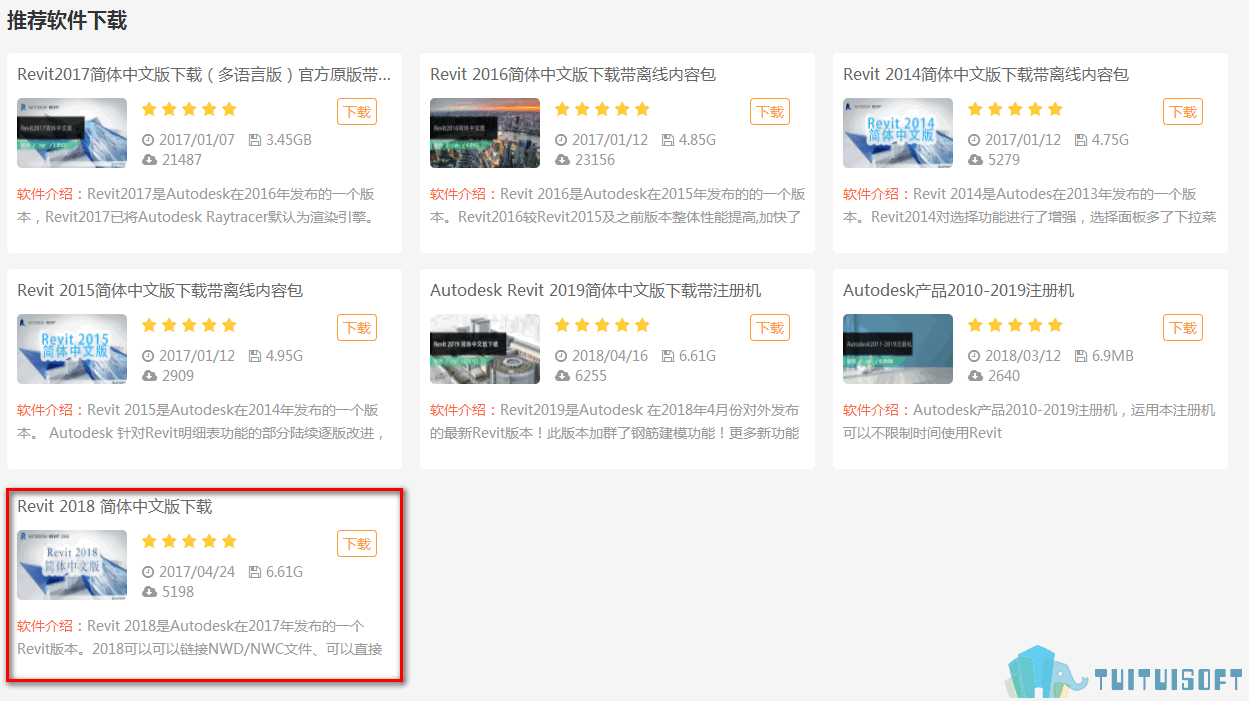Select the Autodesk注册机 thumbnail image

click(x=898, y=349)
